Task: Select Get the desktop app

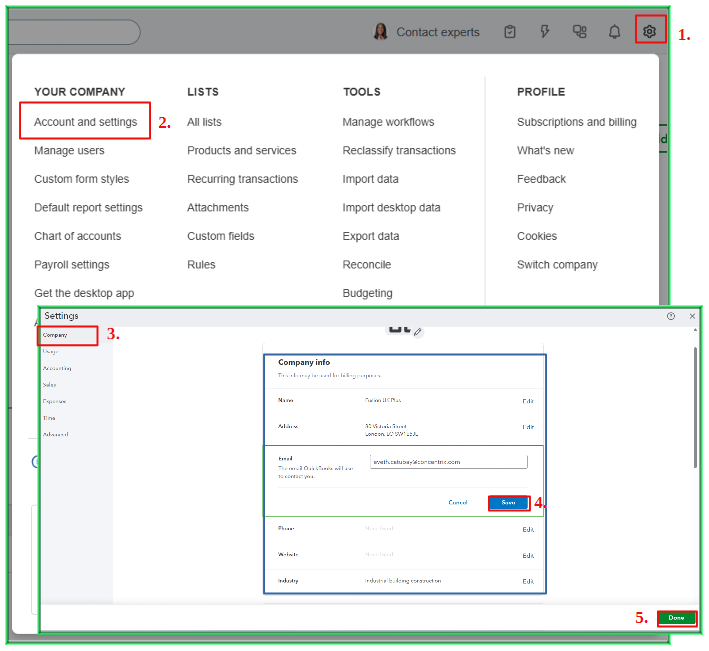Action: tap(84, 293)
